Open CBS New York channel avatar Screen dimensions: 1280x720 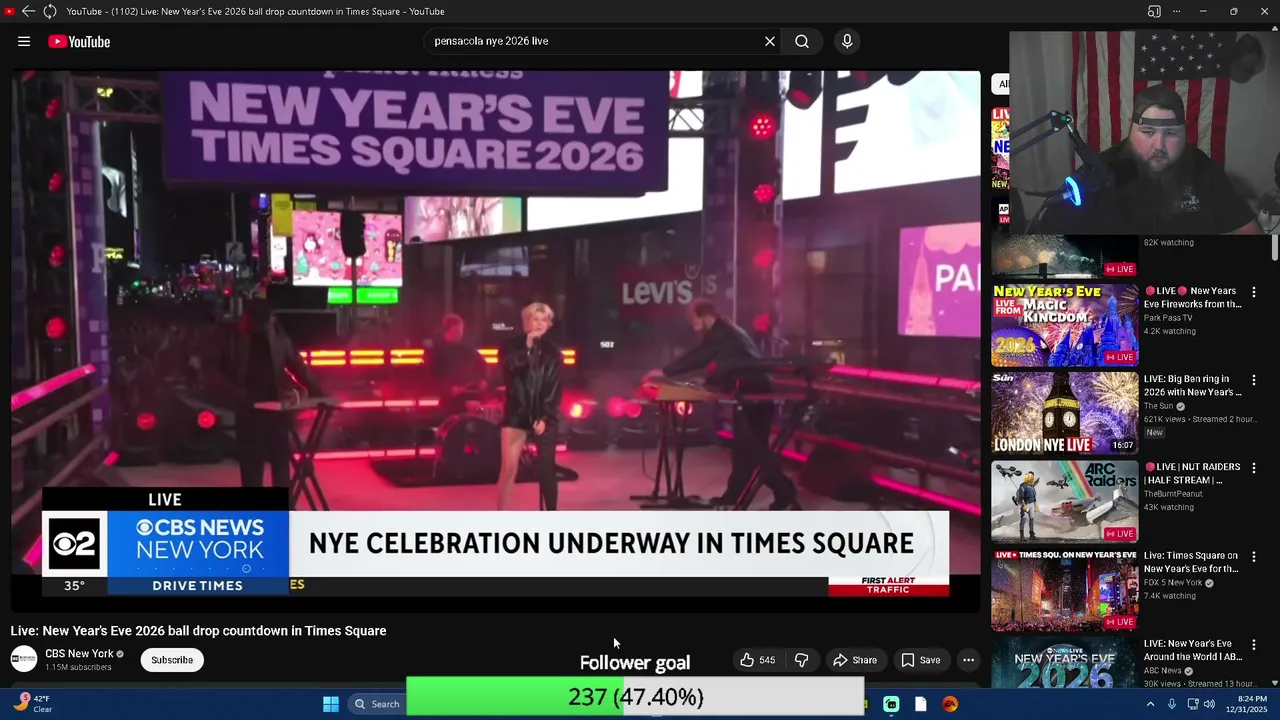pos(24,659)
